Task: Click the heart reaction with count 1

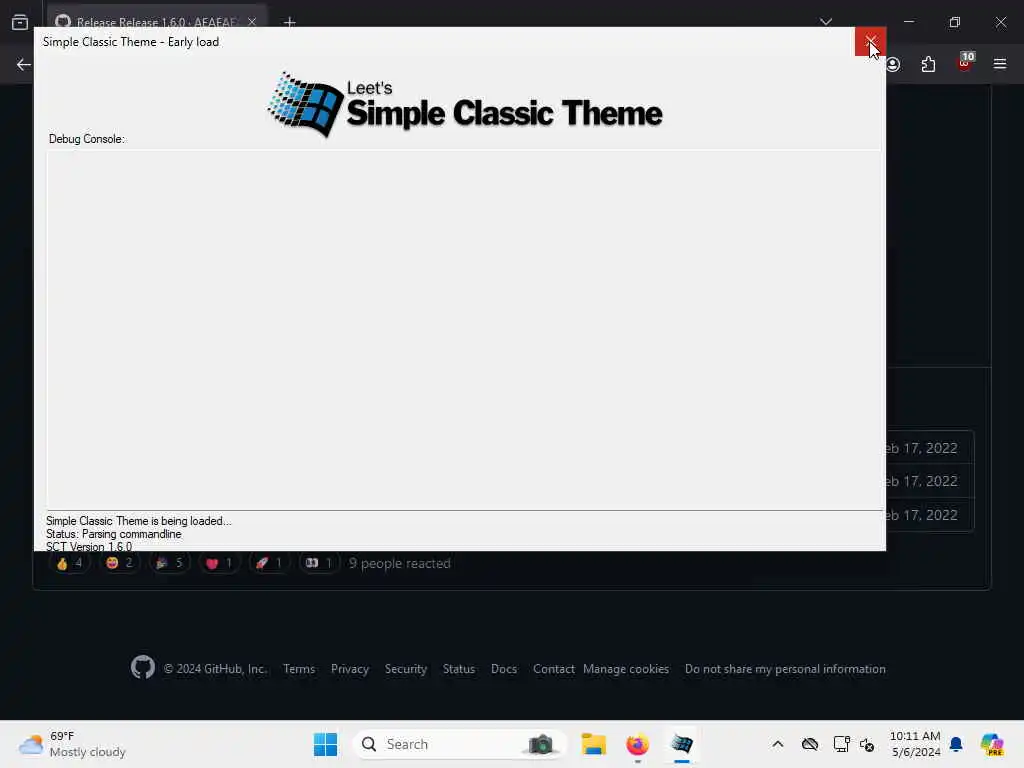Action: [x=219, y=563]
